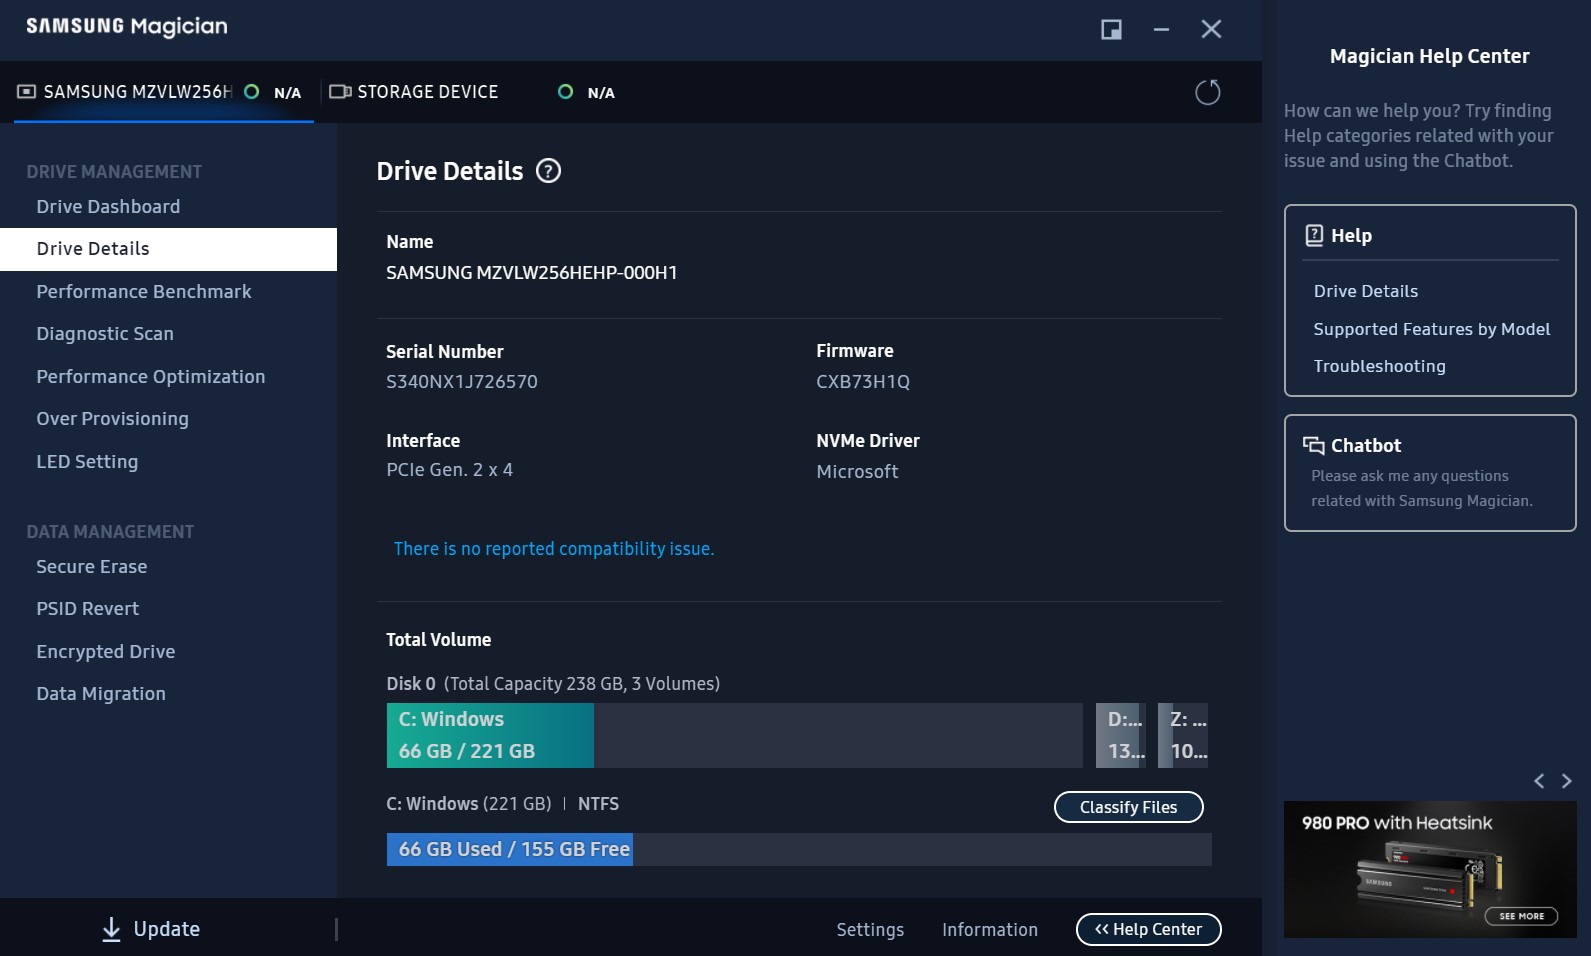The image size is (1591, 956).
Task: Open the Supported Features by Model help link
Action: click(1431, 329)
